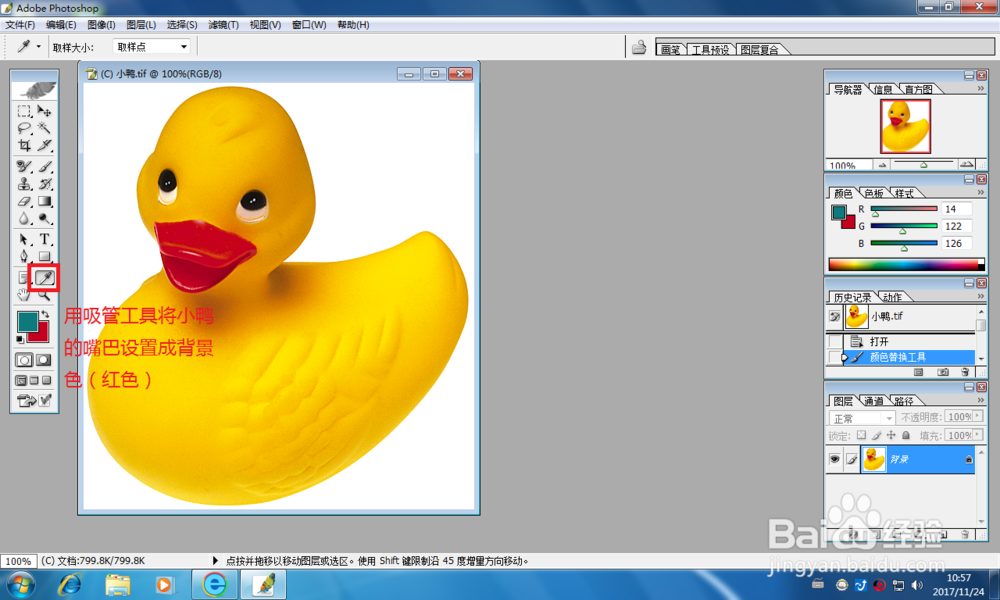Switch to the 通道 tab
This screenshot has height=600, width=1000.
[x=873, y=401]
